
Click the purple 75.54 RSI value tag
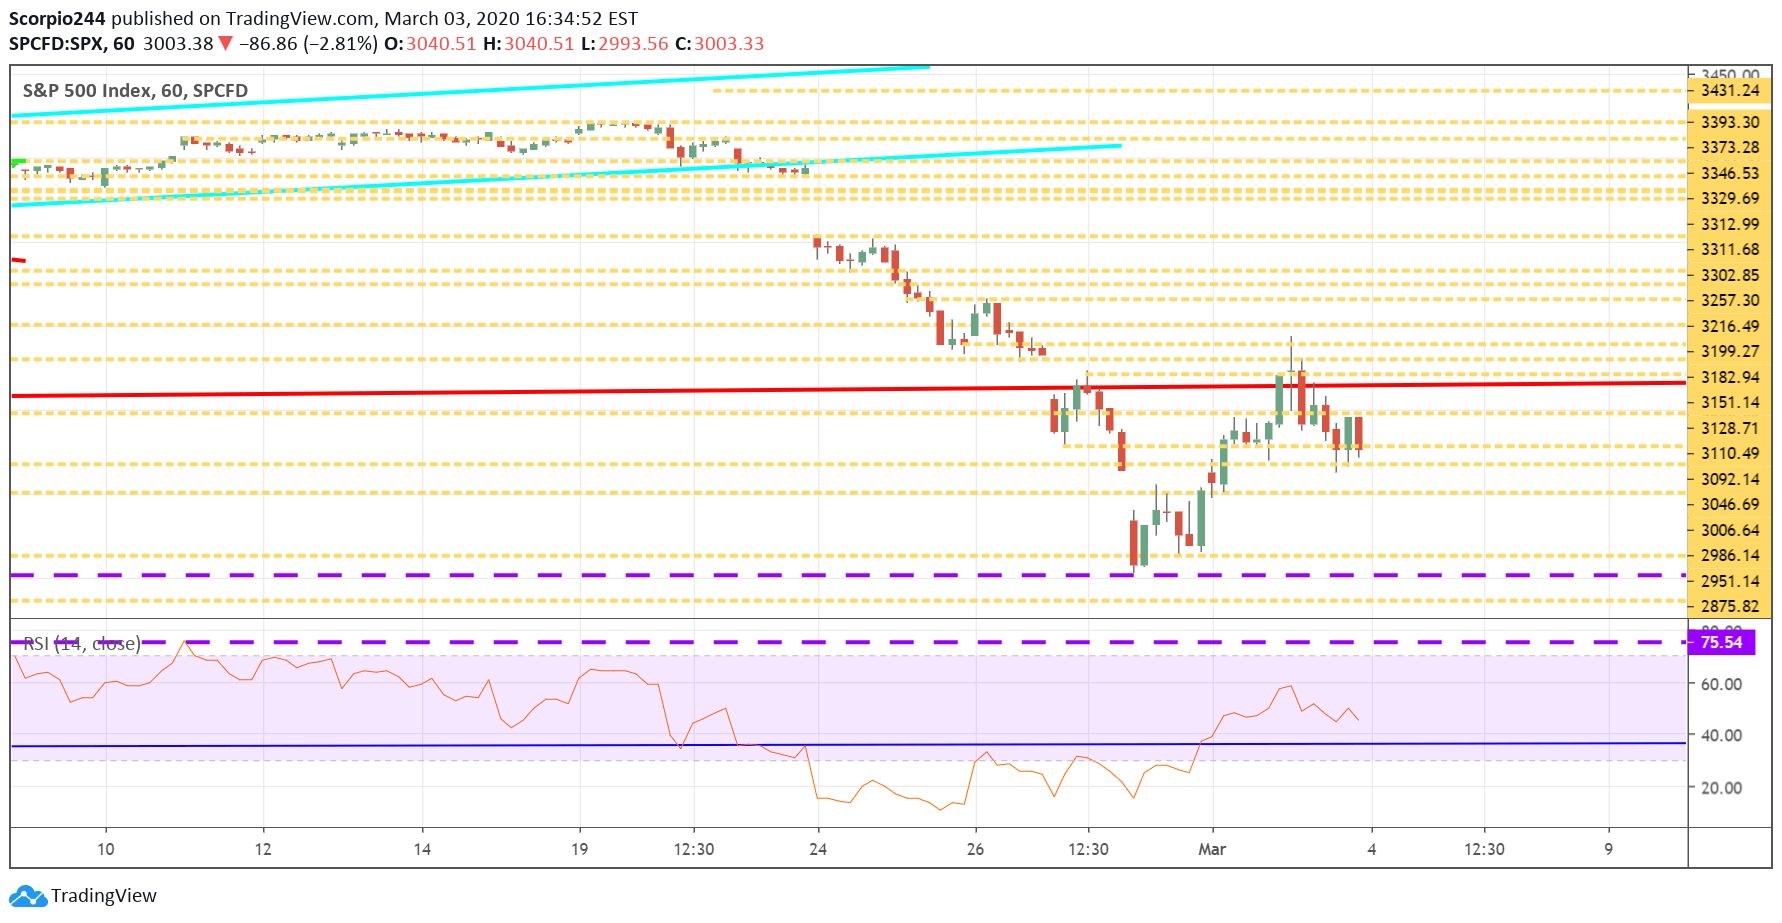pyautogui.click(x=1721, y=642)
